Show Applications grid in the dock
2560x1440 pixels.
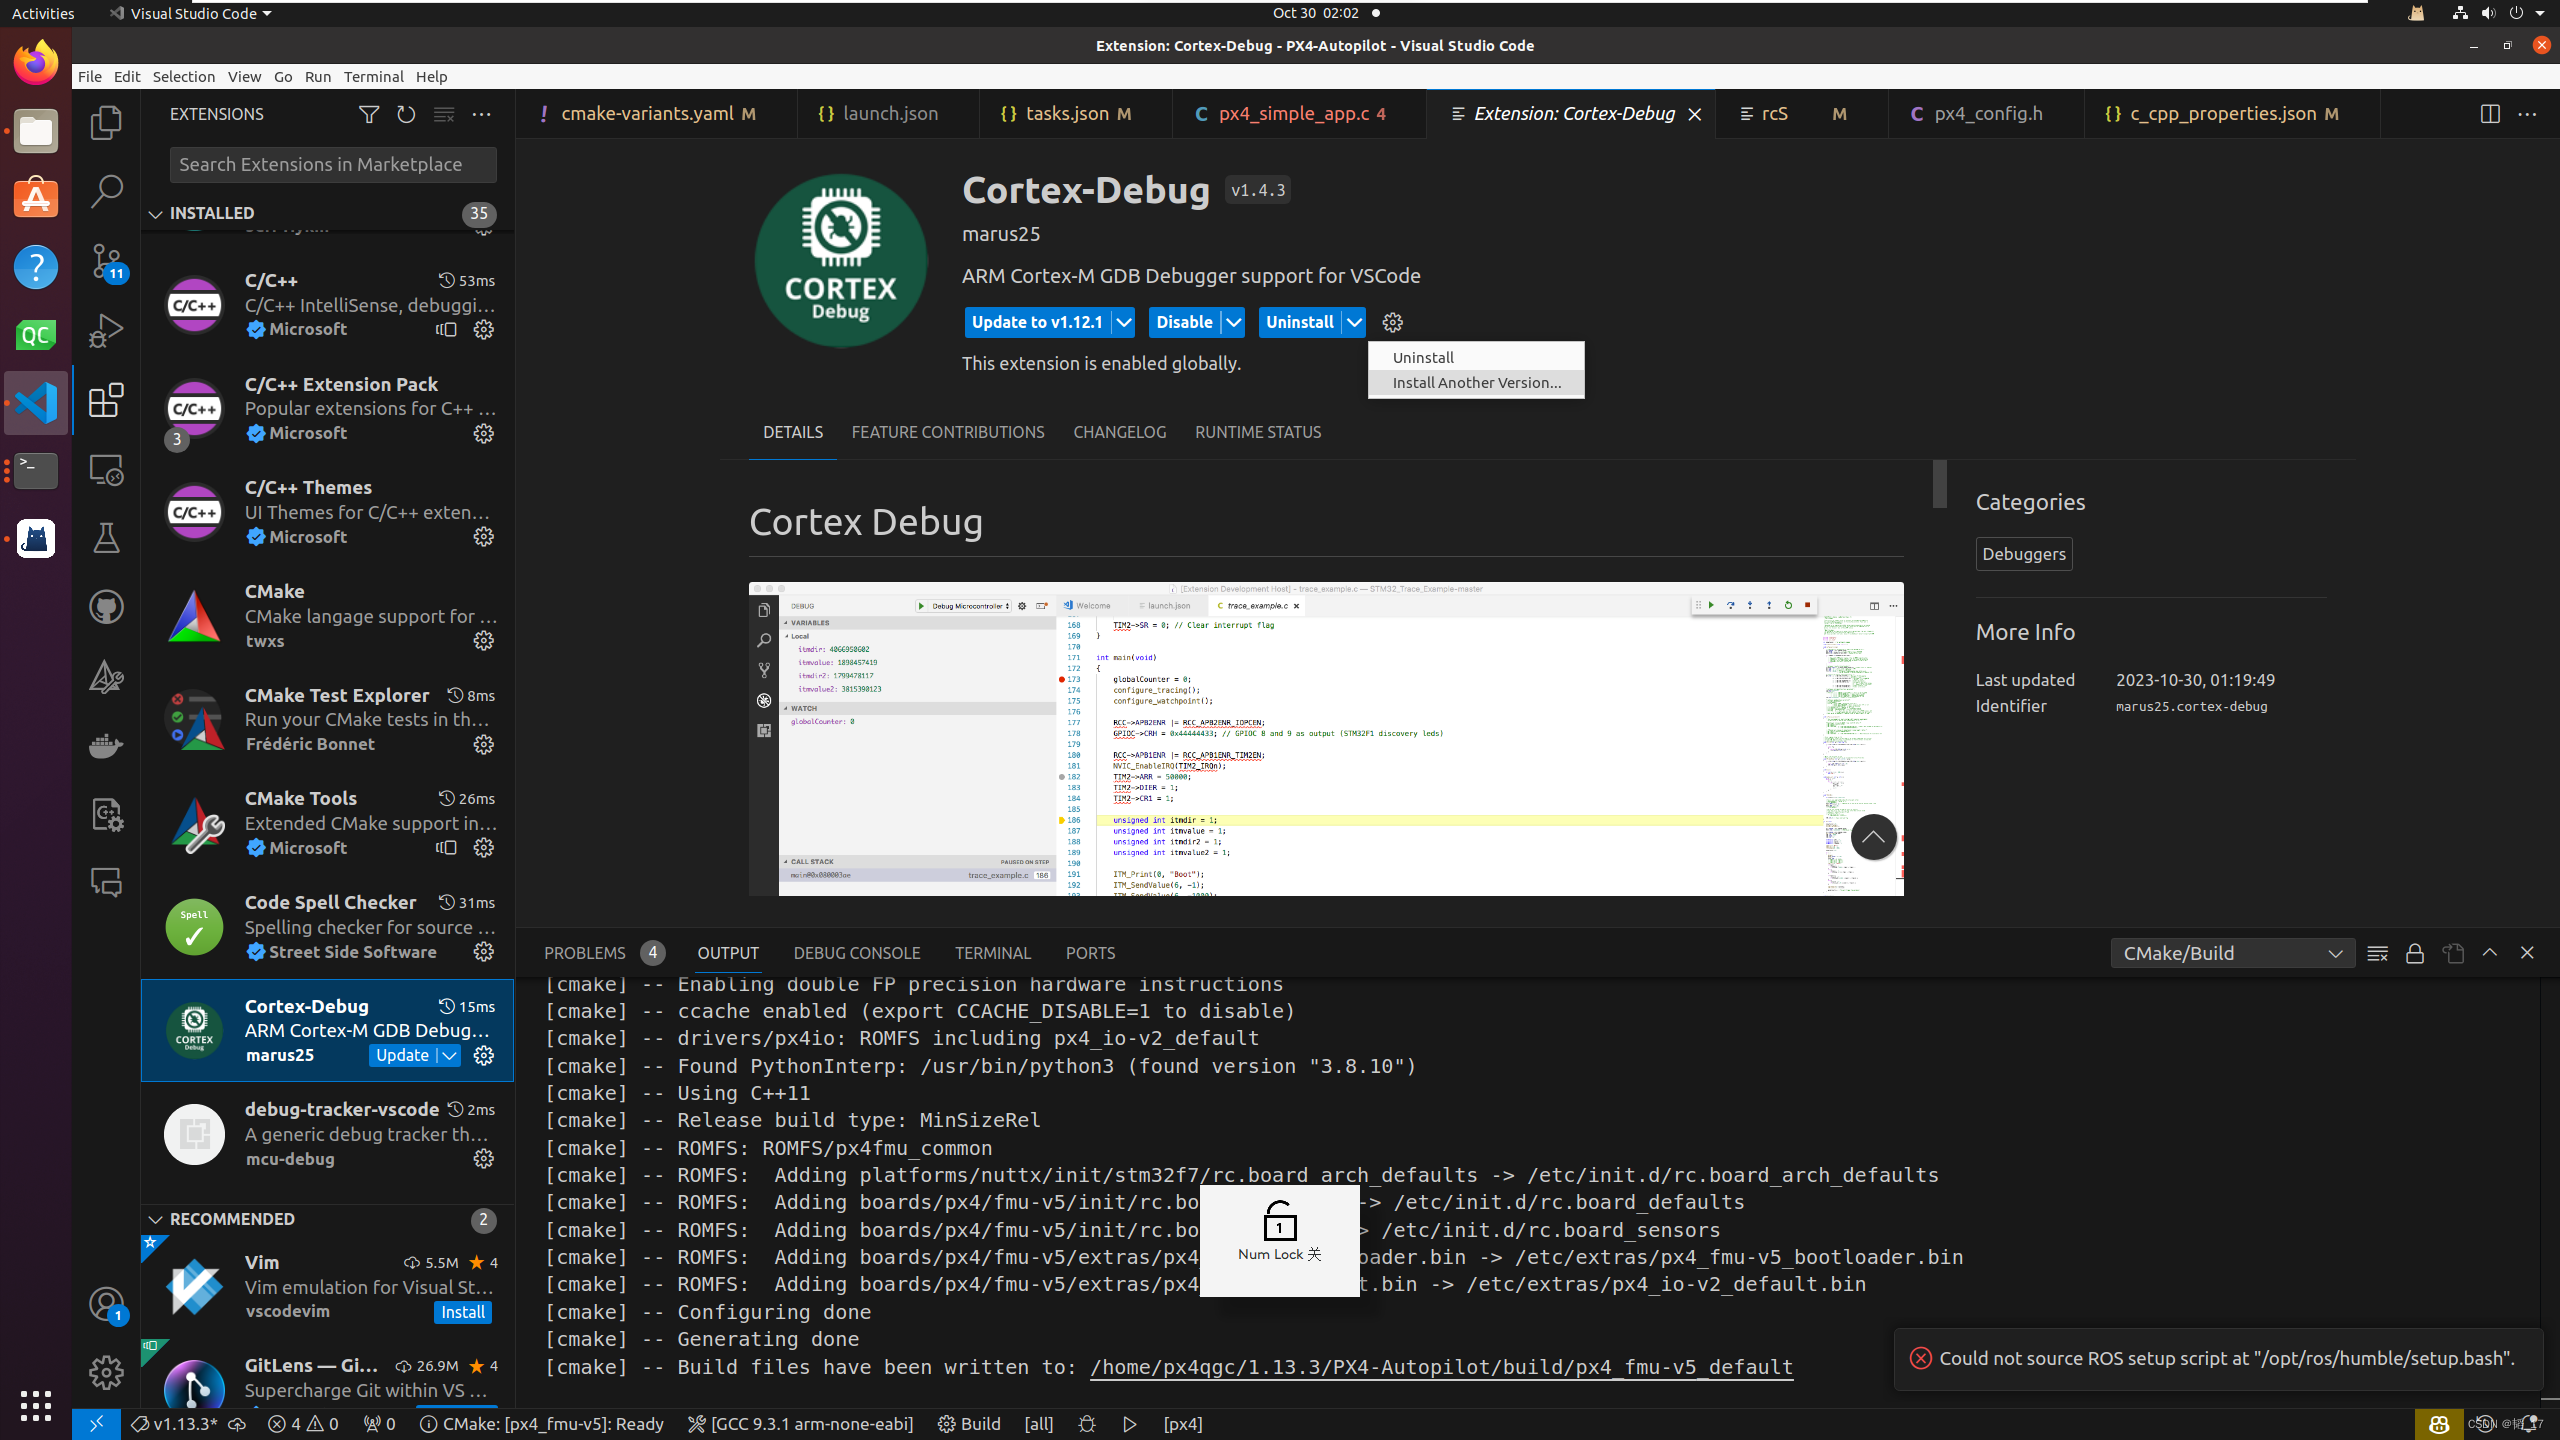(x=36, y=1405)
